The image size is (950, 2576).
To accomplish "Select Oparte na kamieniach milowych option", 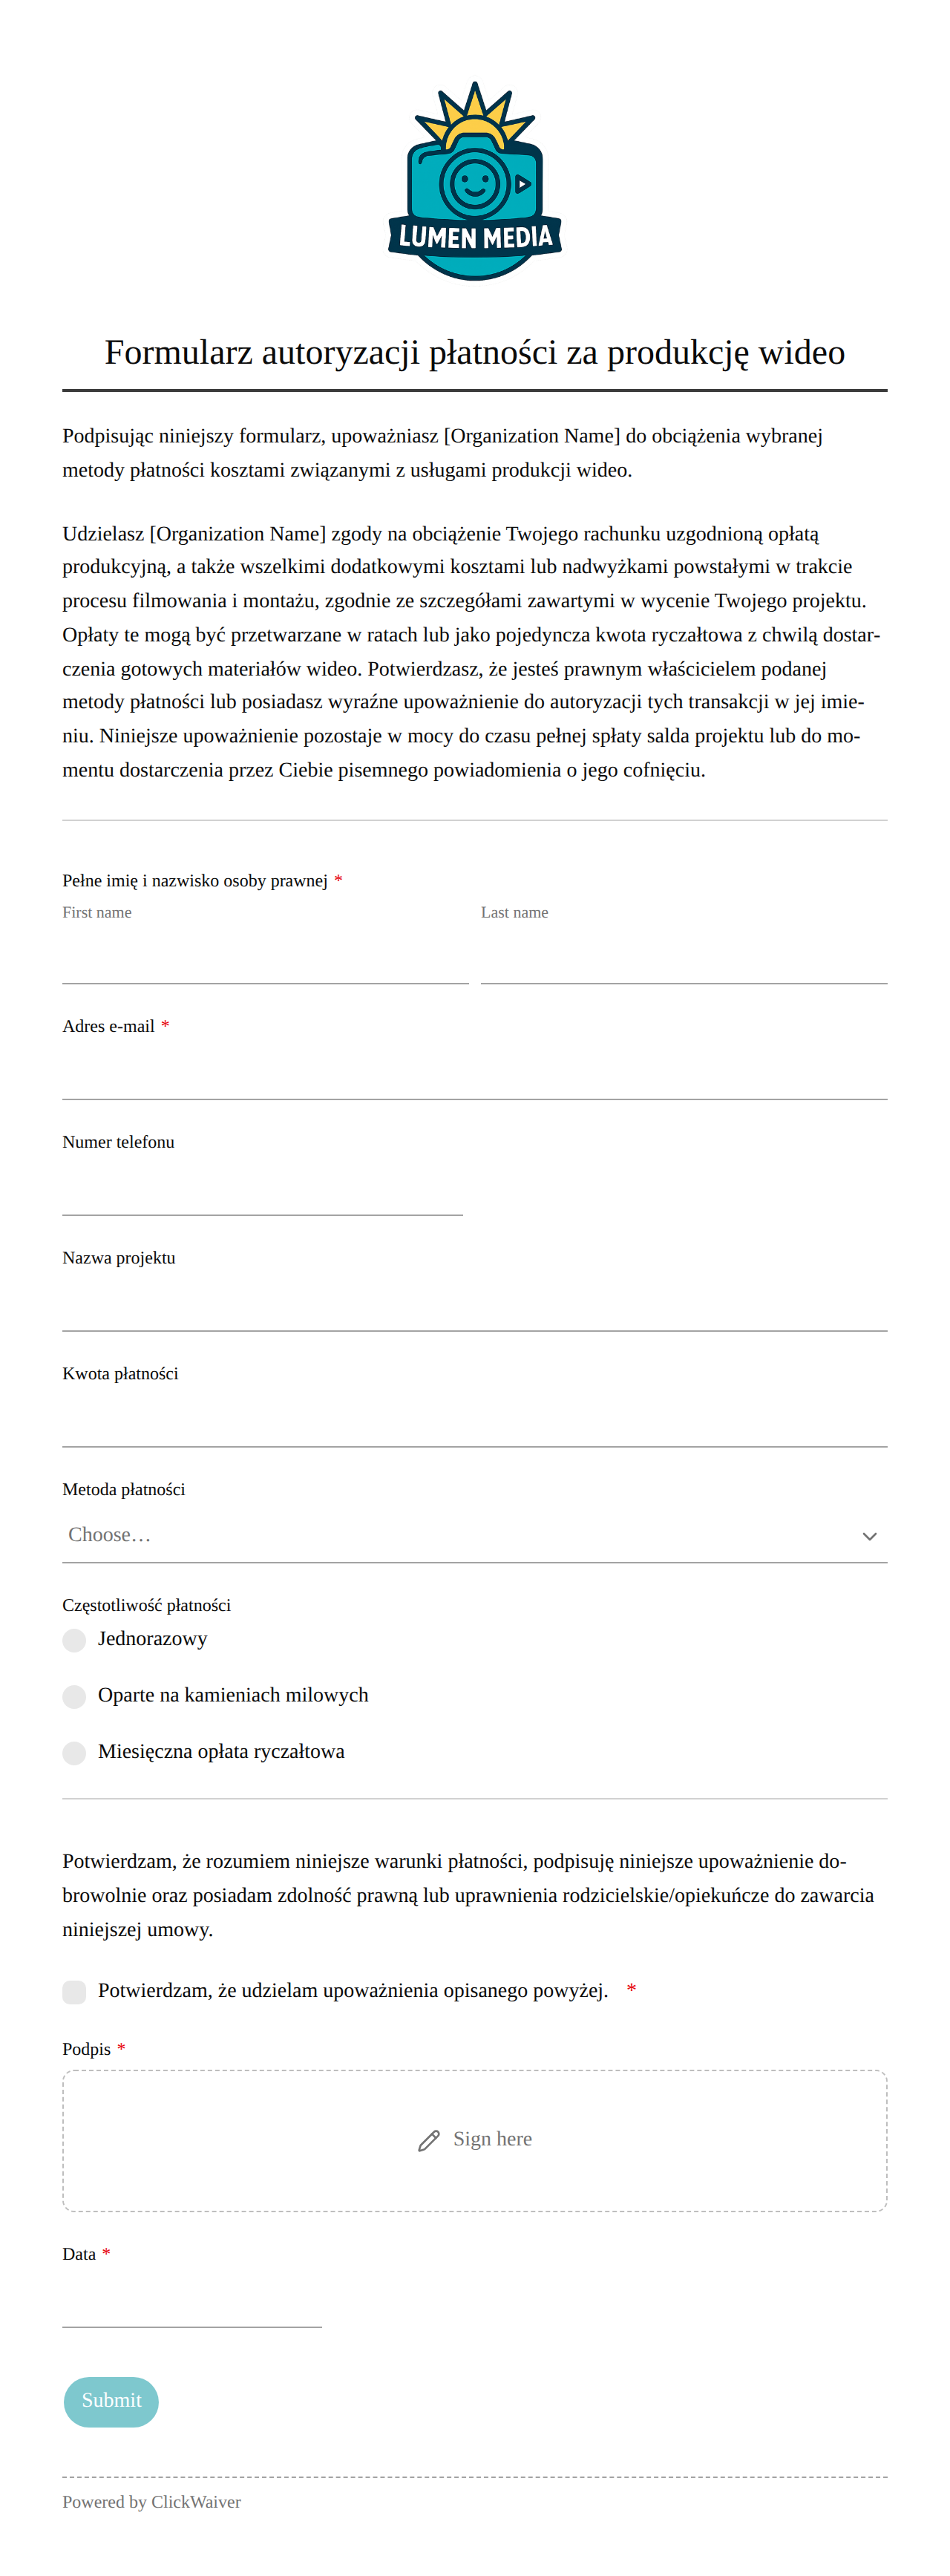I will pyautogui.click(x=74, y=1696).
